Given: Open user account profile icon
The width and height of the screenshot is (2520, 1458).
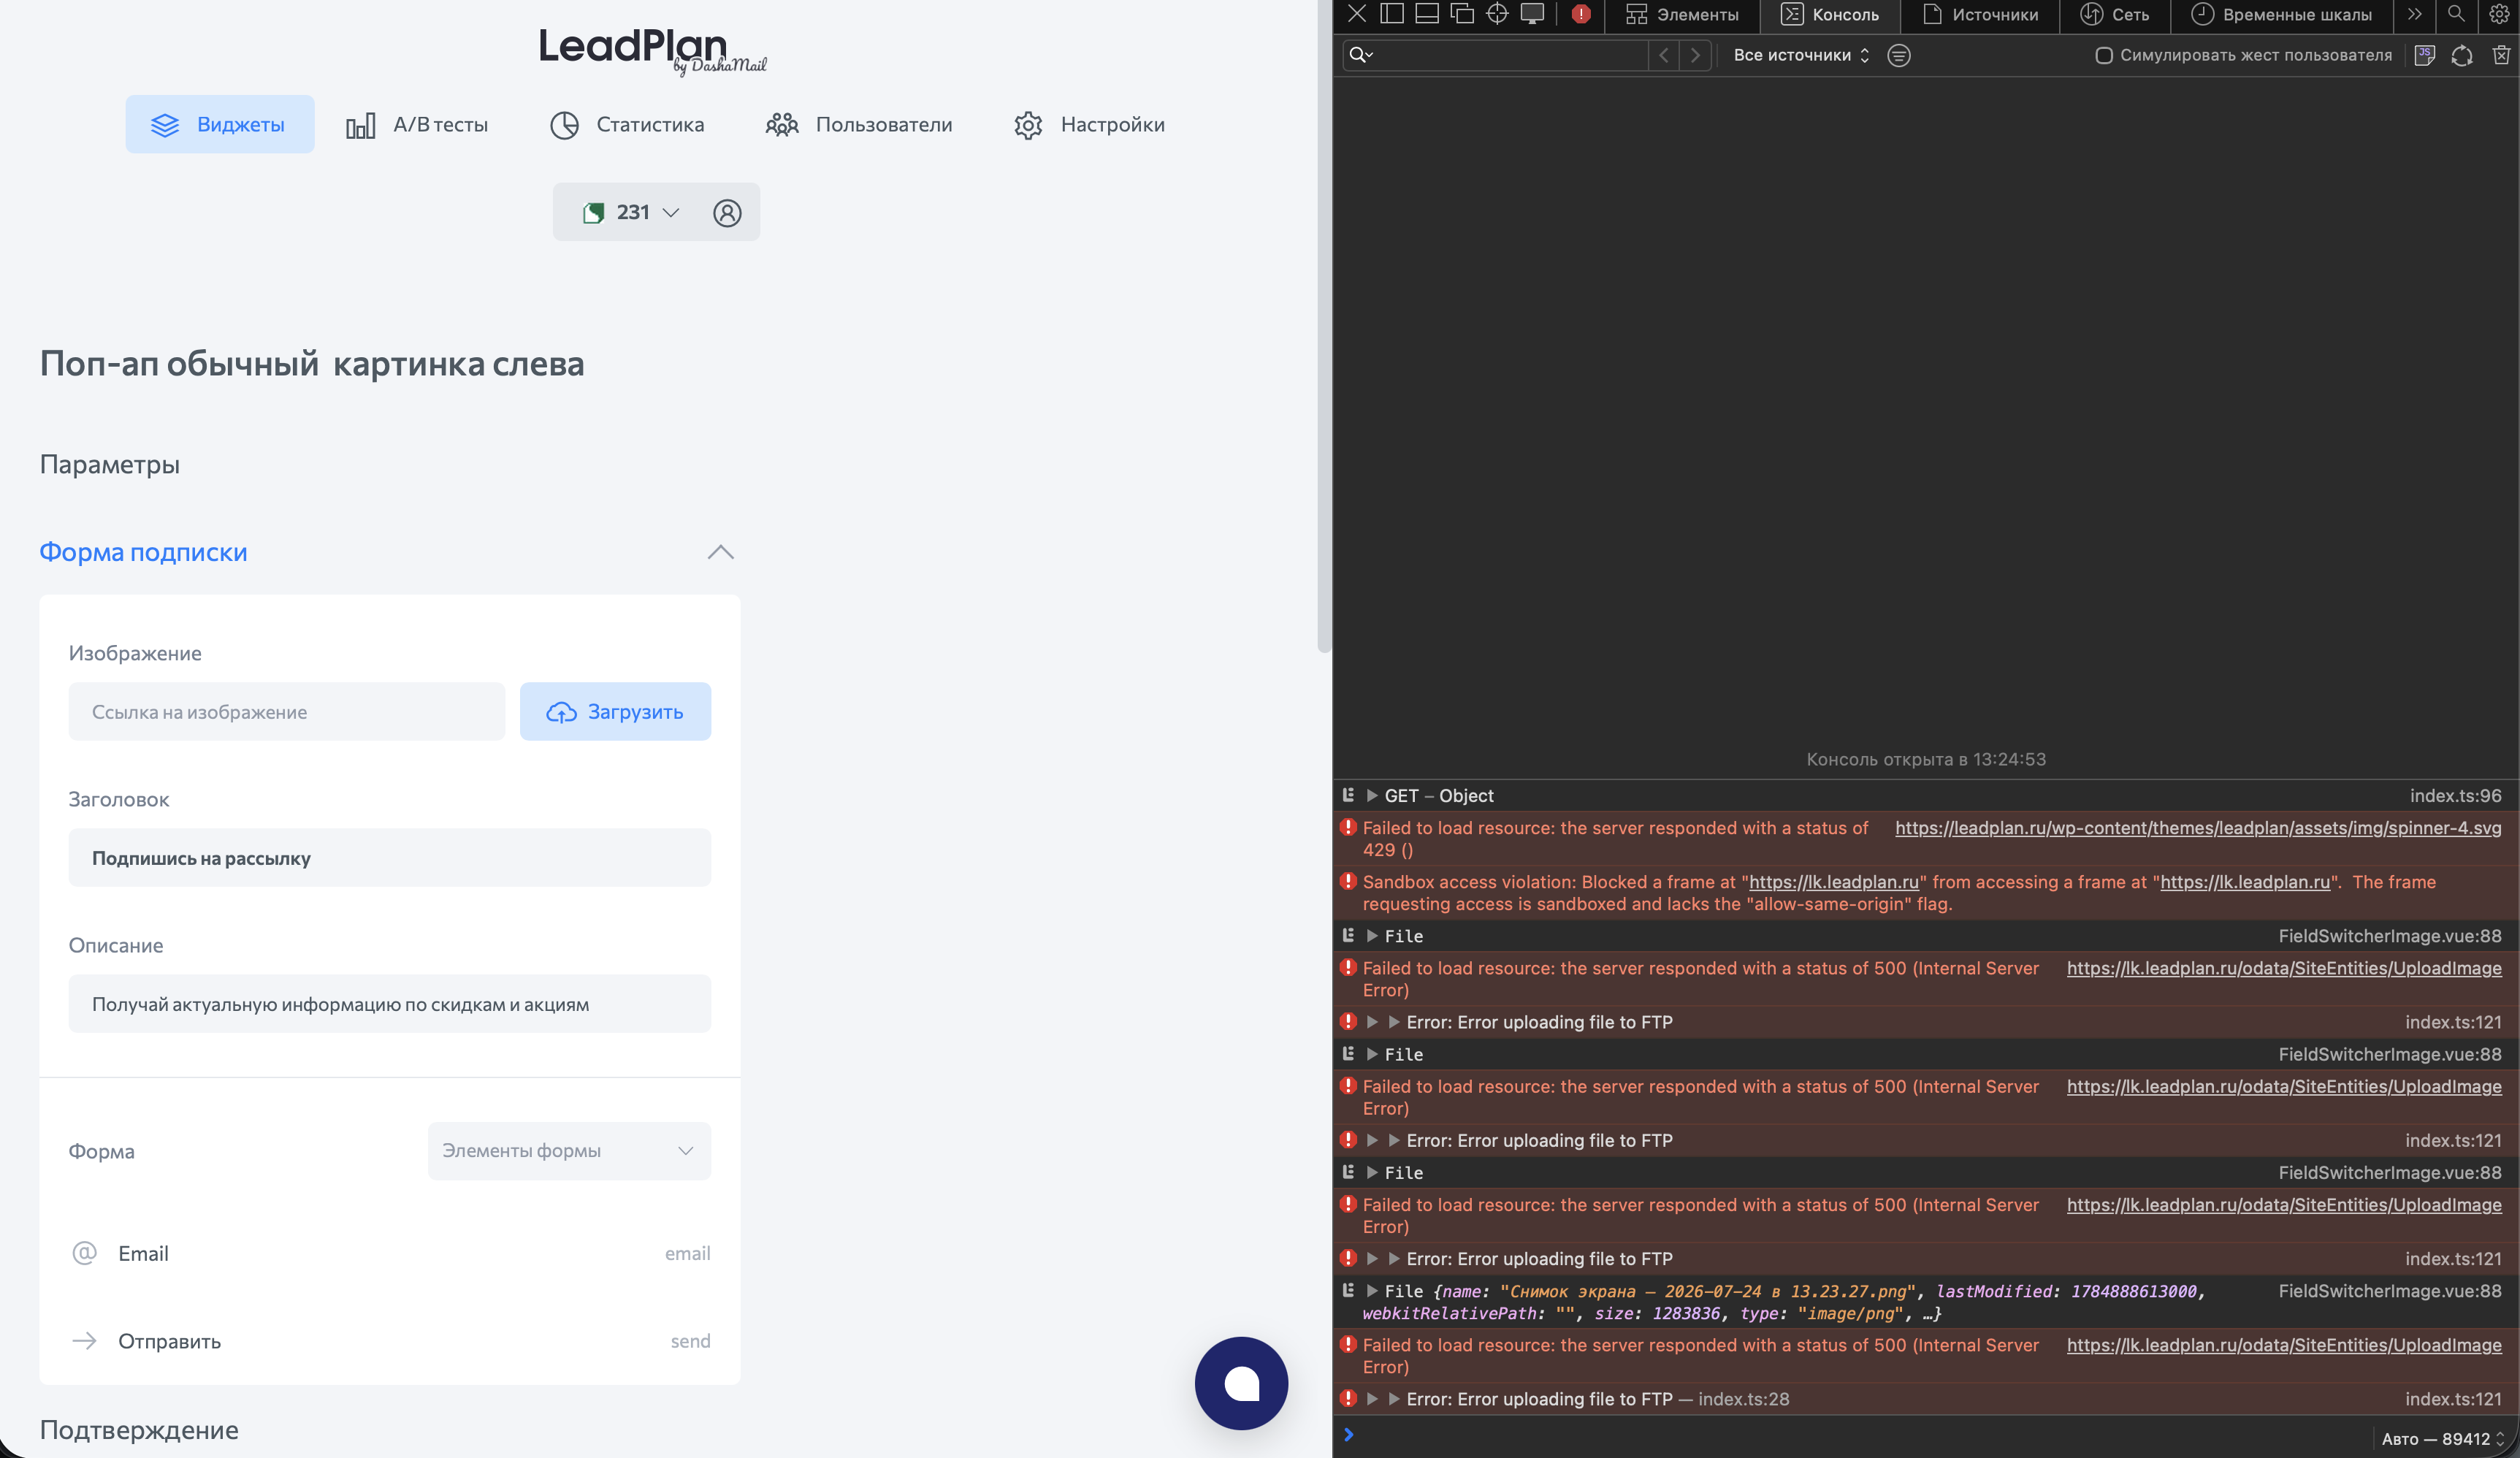Looking at the screenshot, I should (x=727, y=213).
